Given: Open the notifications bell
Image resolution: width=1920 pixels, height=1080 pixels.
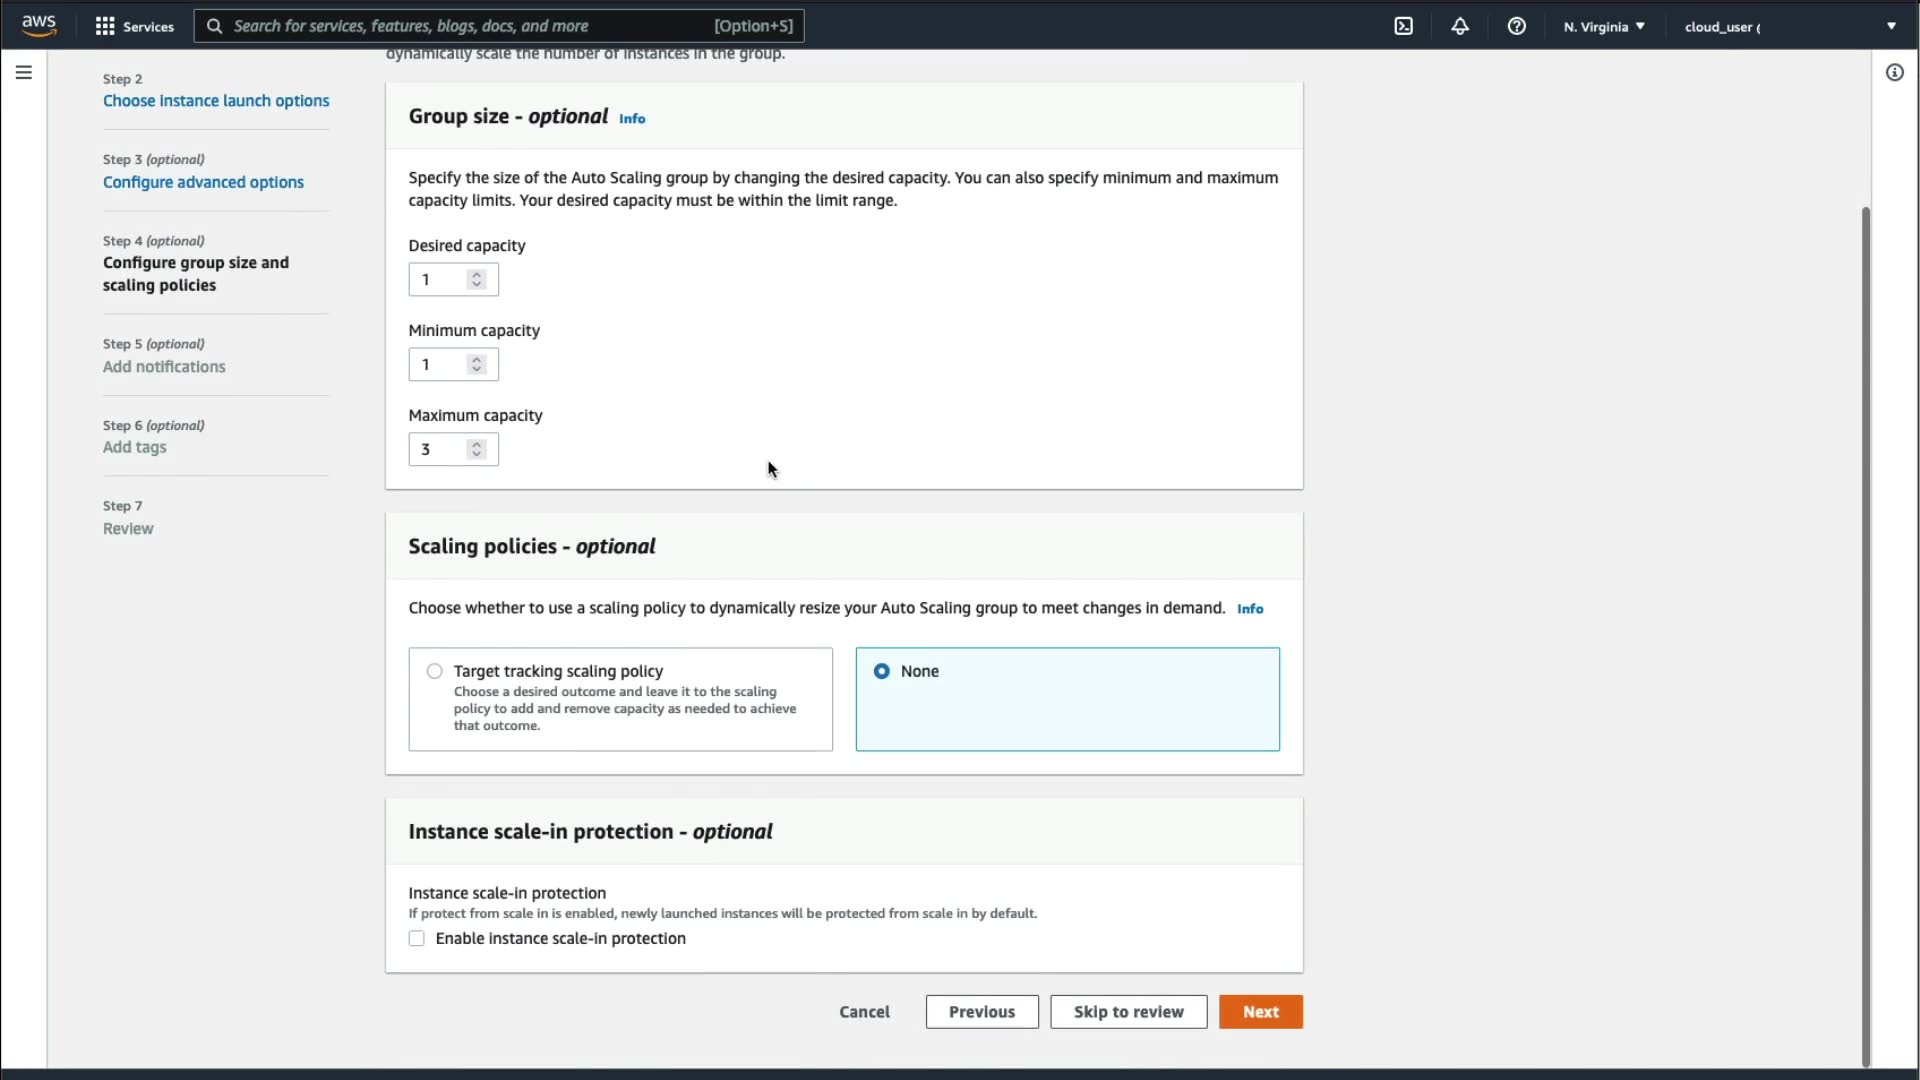Looking at the screenshot, I should (1460, 26).
